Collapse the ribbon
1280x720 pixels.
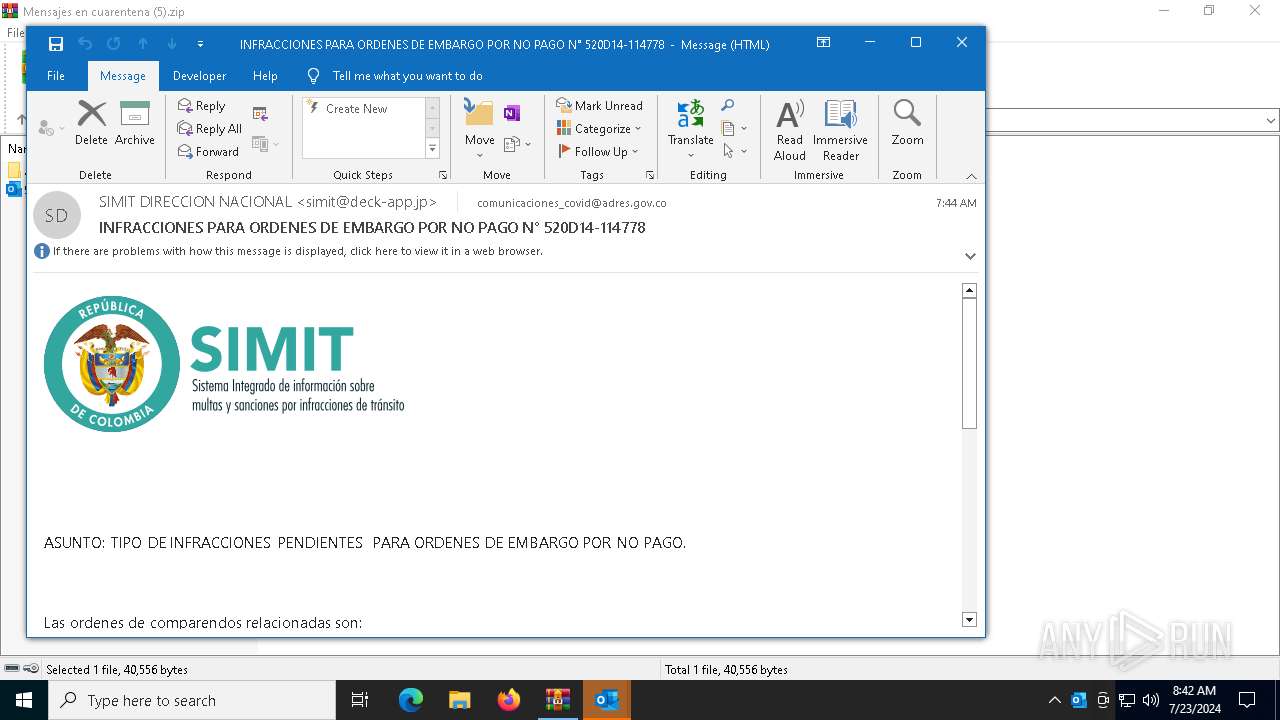point(971,176)
